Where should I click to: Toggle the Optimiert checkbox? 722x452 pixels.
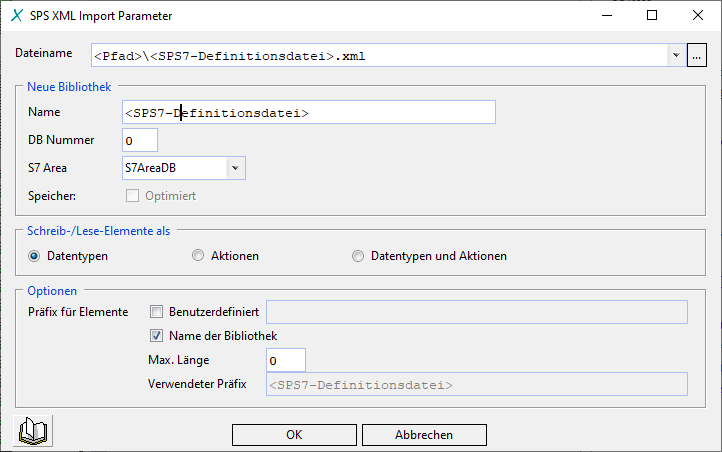[132, 196]
